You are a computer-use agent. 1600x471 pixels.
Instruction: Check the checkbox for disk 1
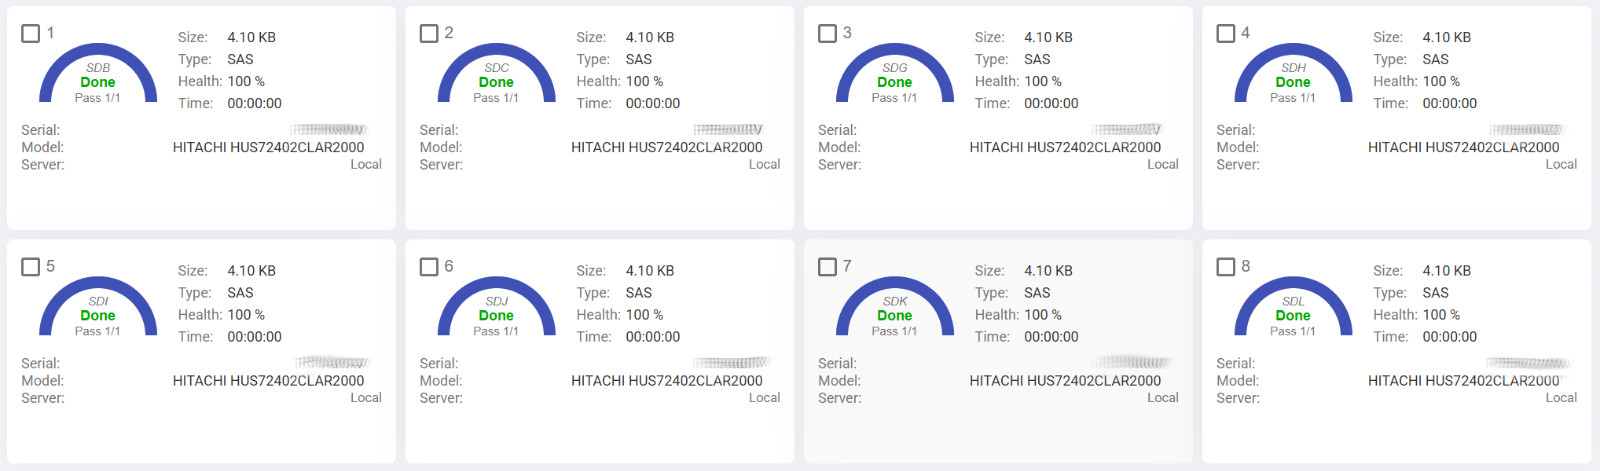click(x=31, y=33)
